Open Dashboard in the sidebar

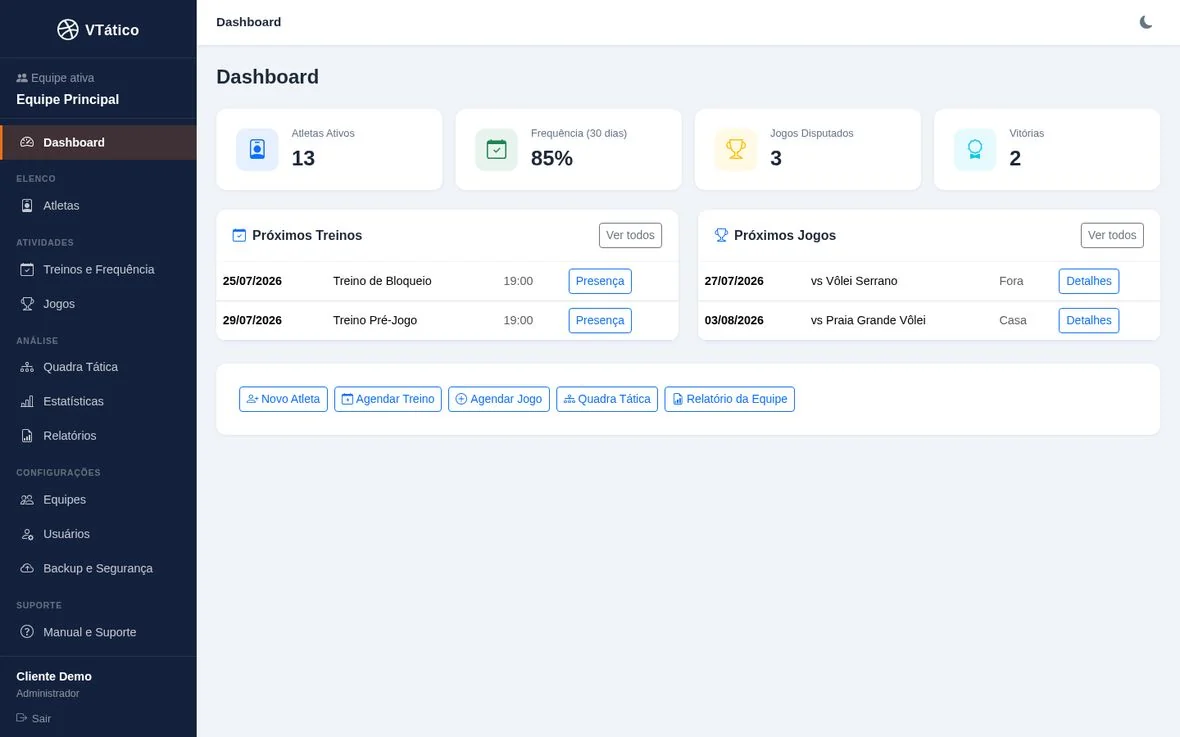tap(99, 142)
